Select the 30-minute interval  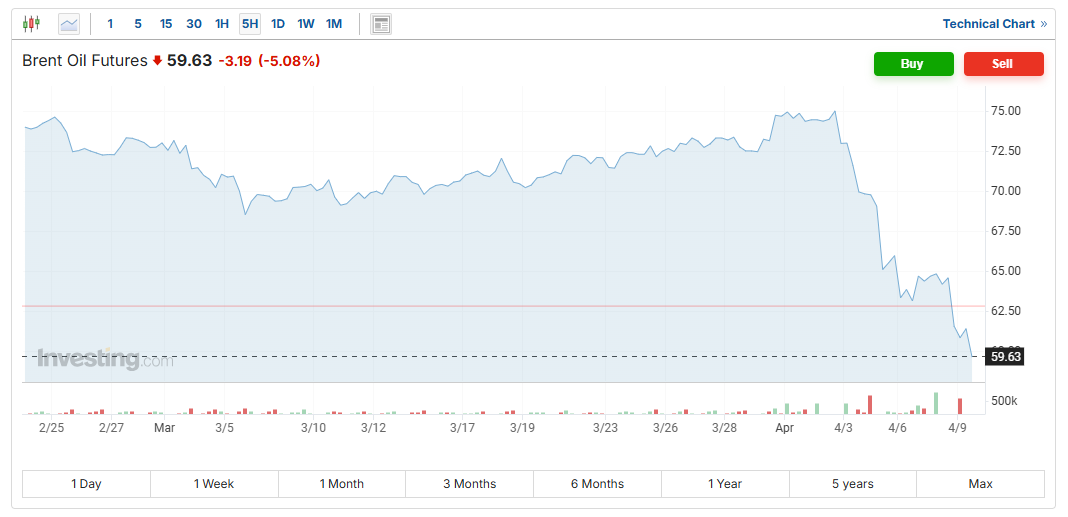194,24
